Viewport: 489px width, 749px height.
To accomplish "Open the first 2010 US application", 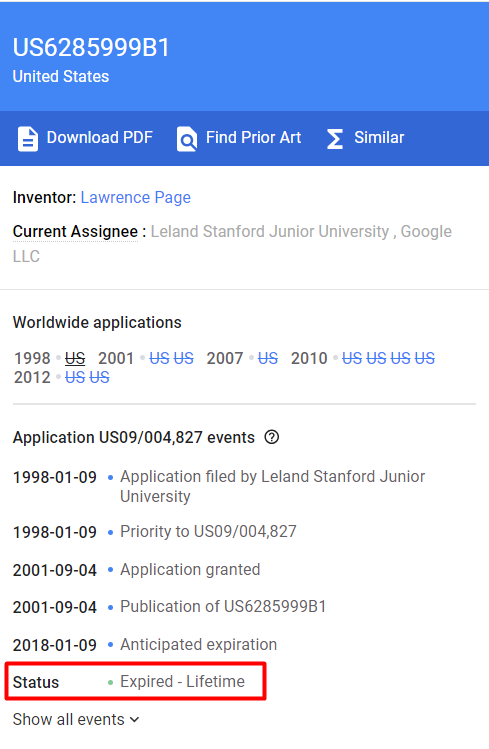I will click(352, 358).
